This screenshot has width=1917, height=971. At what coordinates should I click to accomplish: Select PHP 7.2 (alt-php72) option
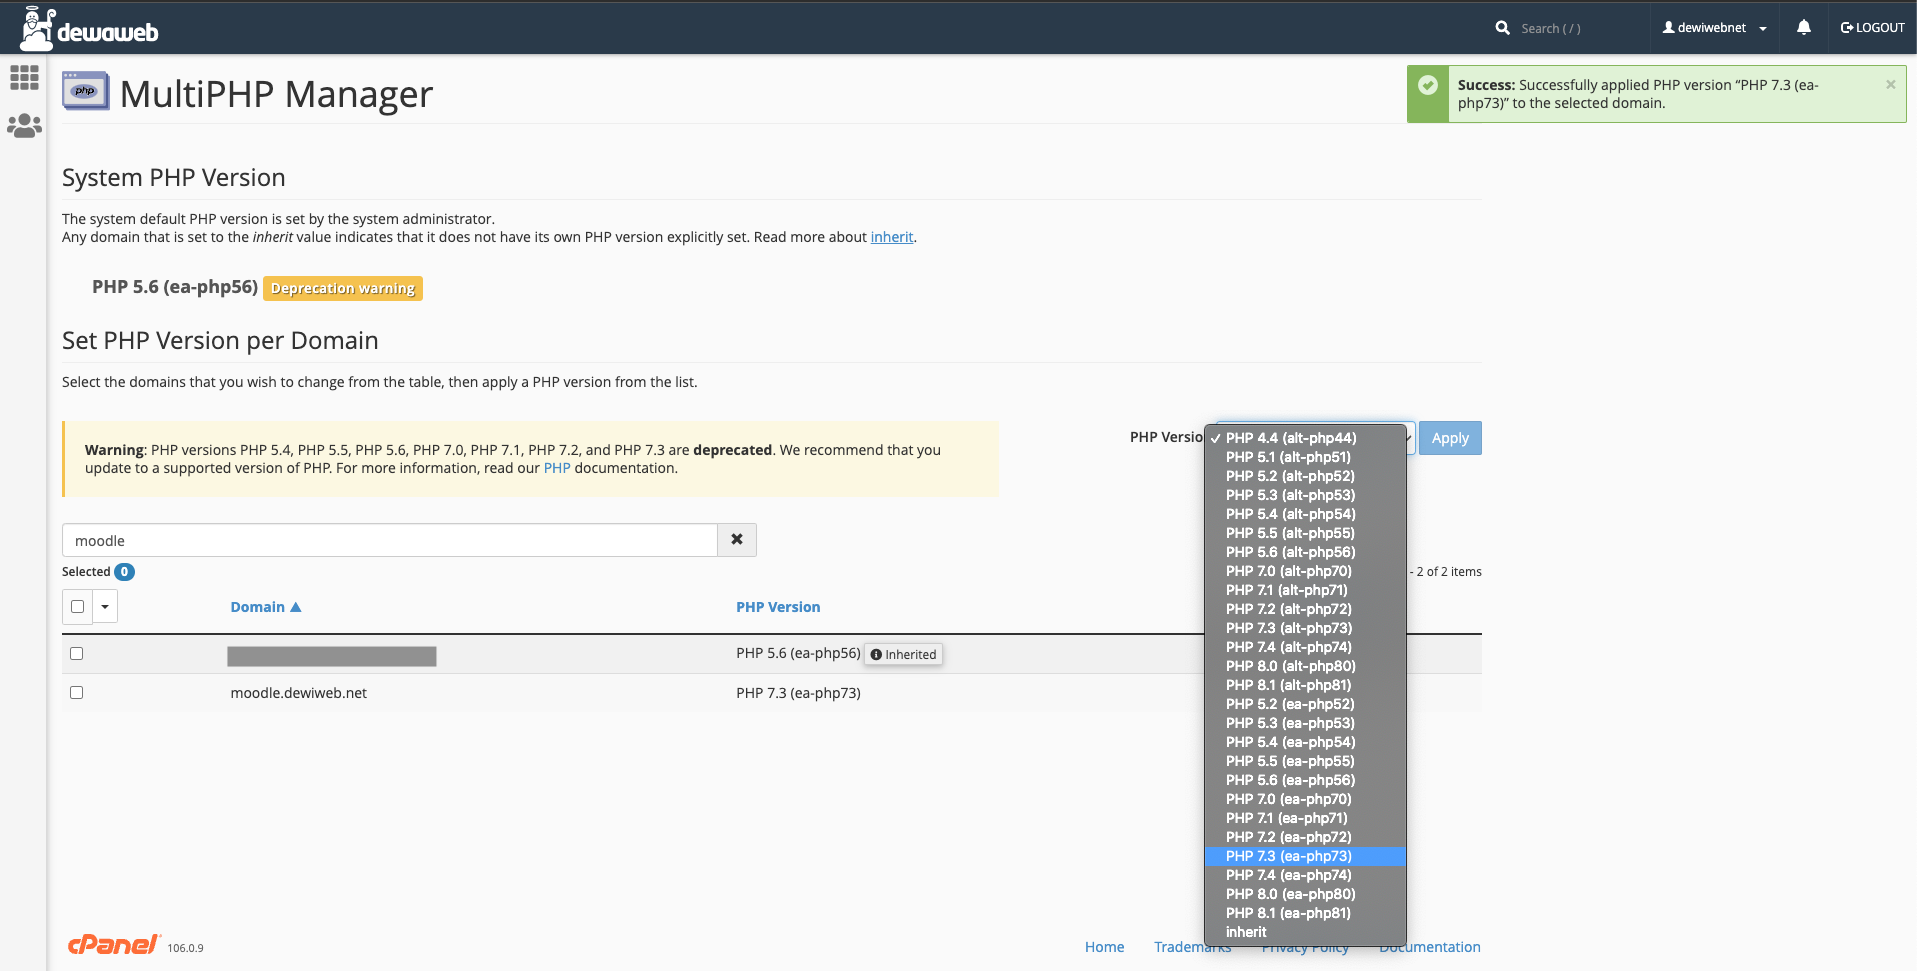[x=1305, y=609]
